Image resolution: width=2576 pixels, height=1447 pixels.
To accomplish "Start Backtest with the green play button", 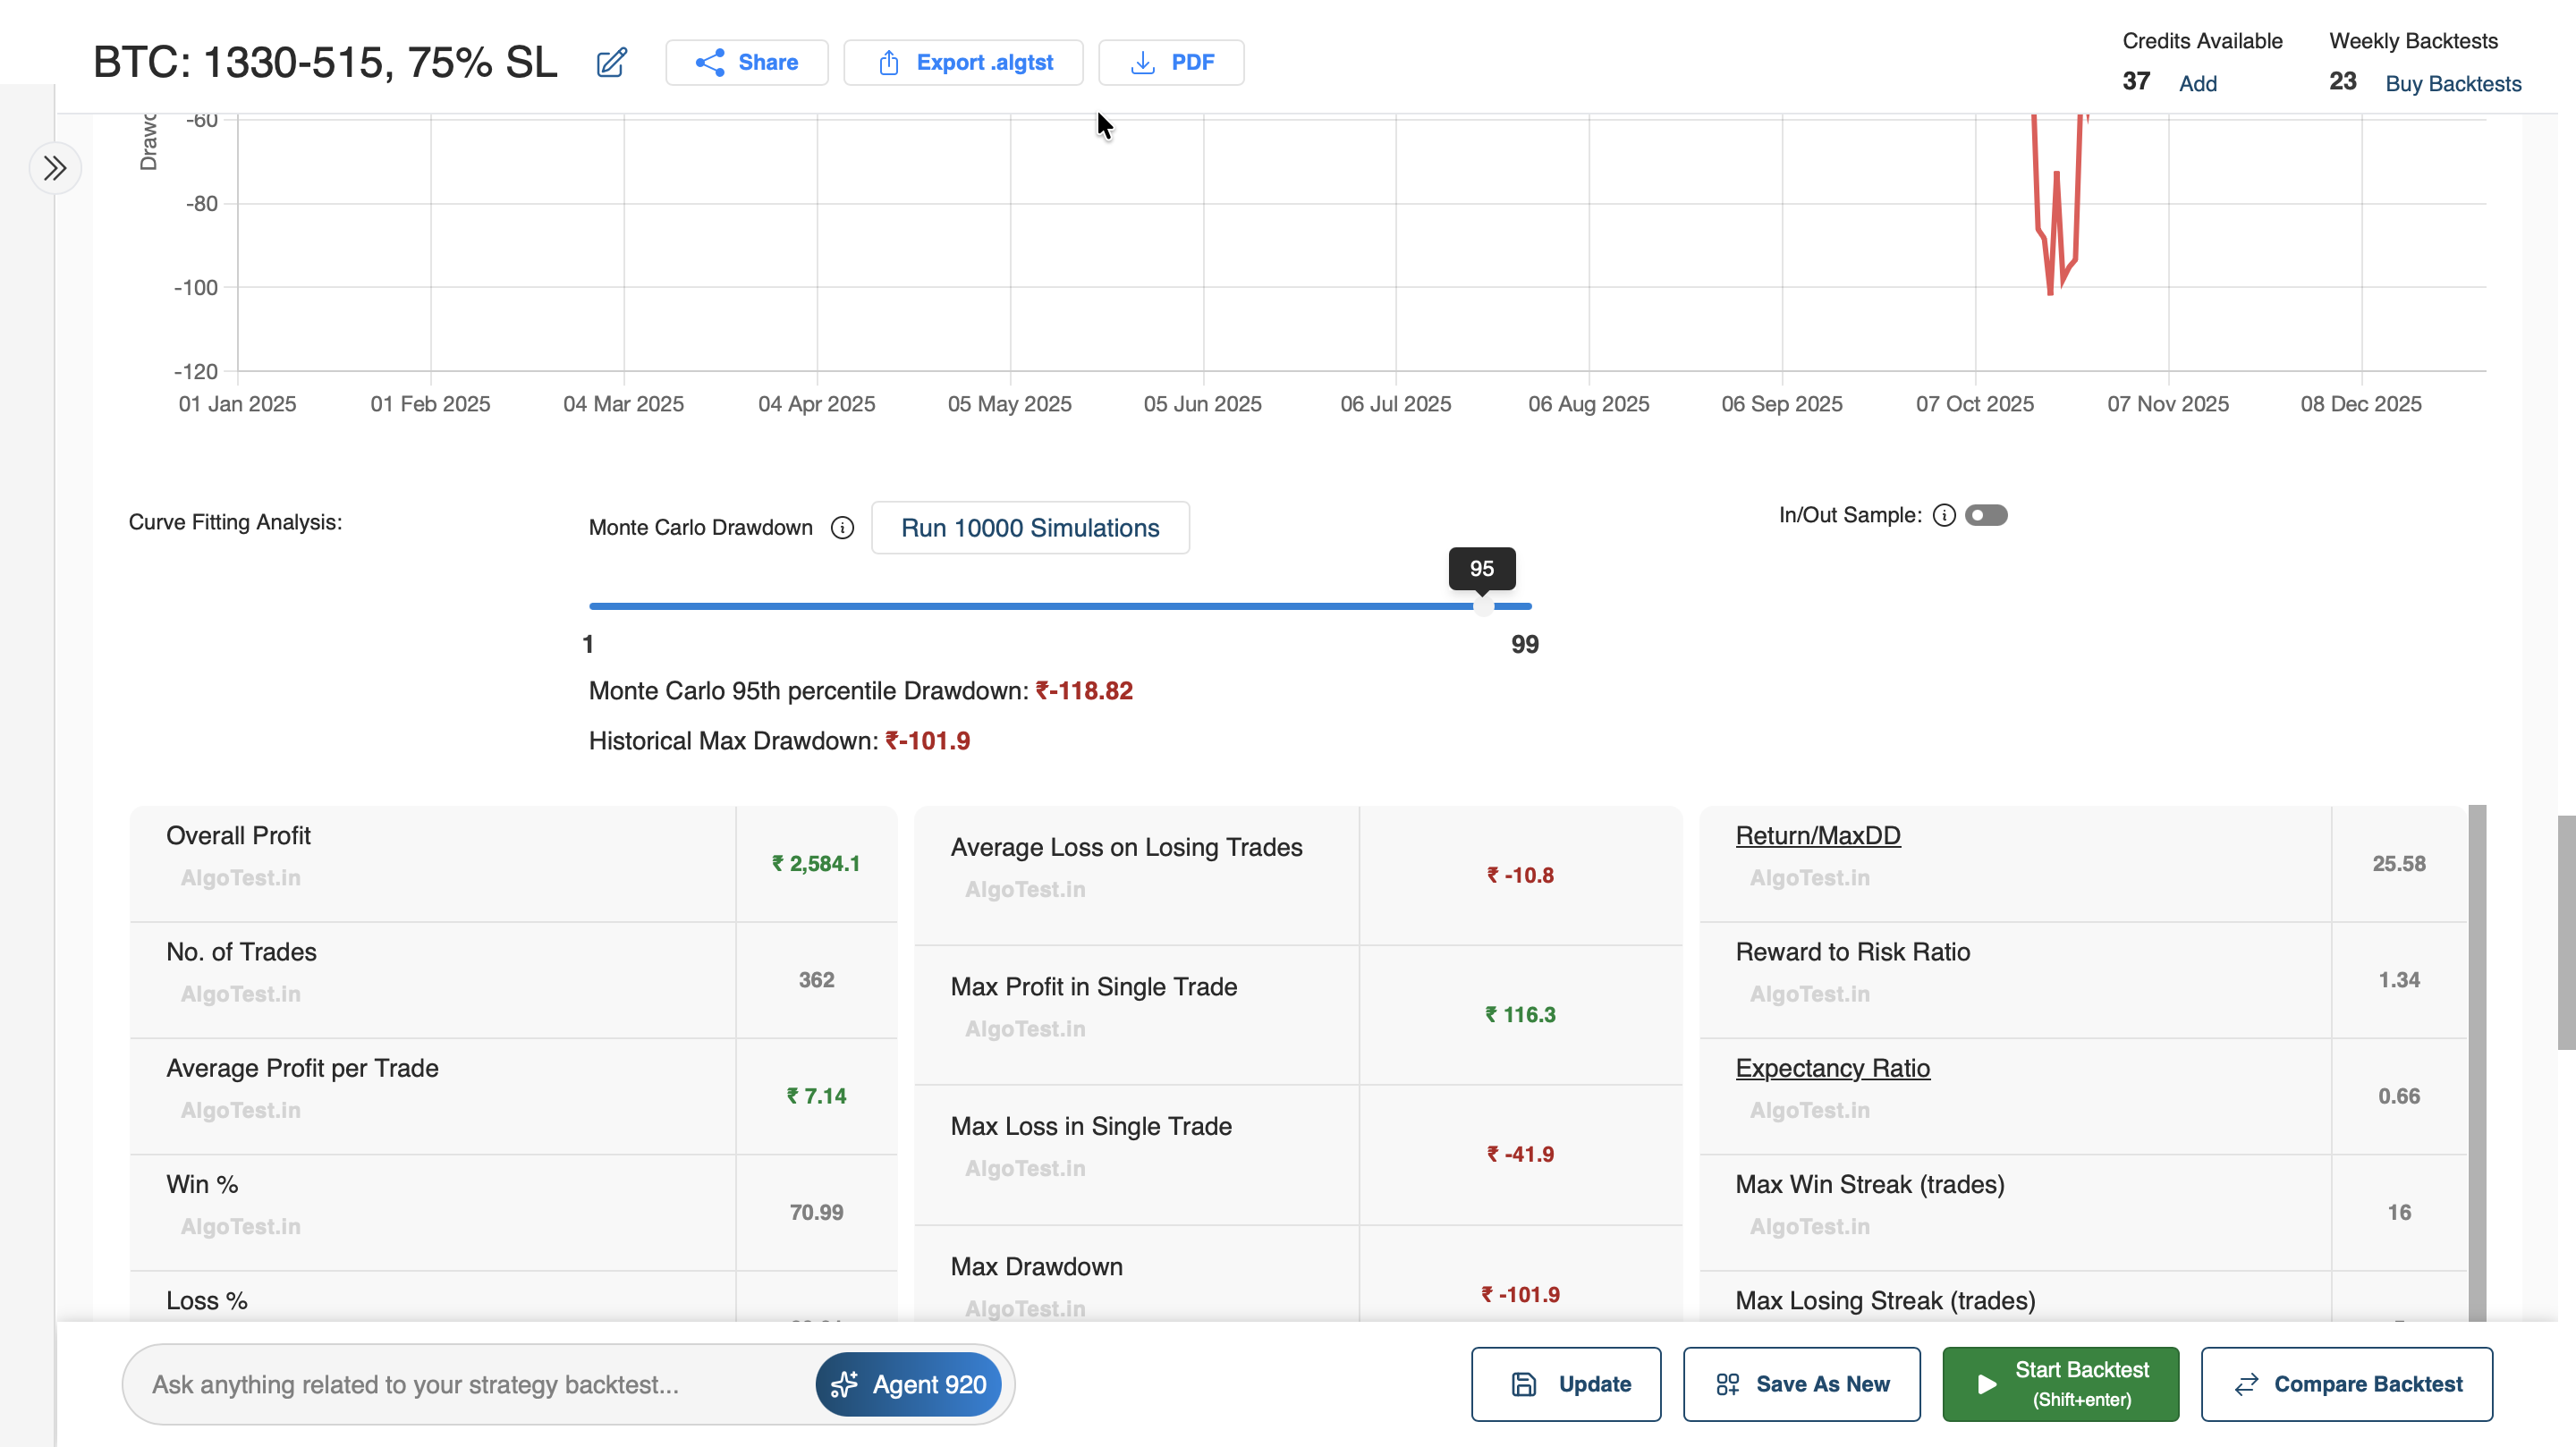I will (2060, 1384).
